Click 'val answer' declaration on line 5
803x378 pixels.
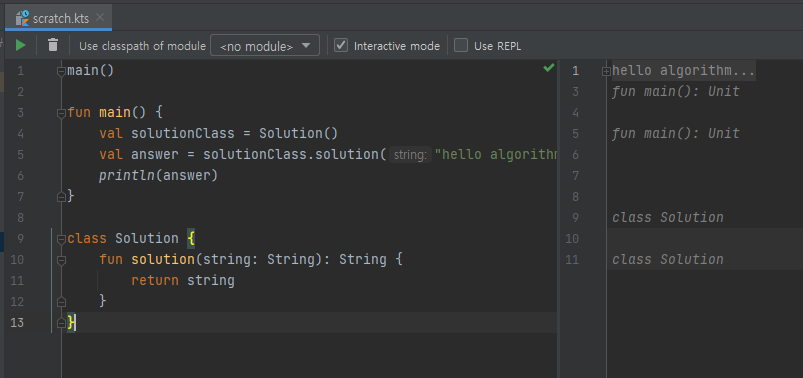pyautogui.click(x=139, y=154)
